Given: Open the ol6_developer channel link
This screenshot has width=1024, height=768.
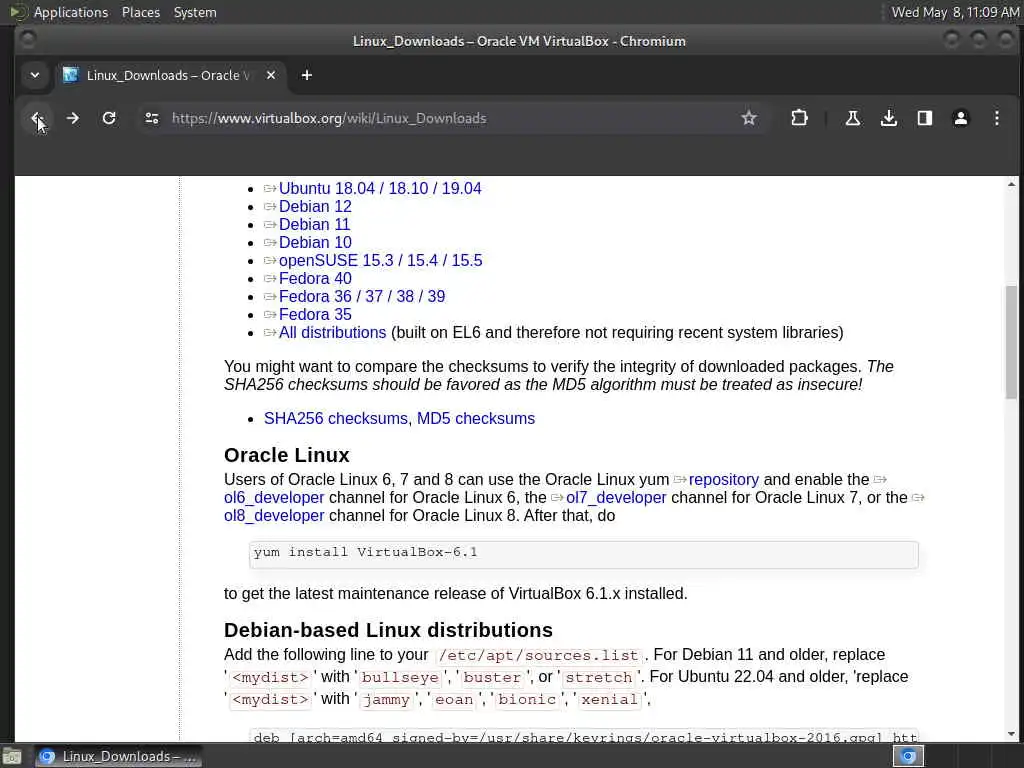Looking at the screenshot, I should (274, 498).
